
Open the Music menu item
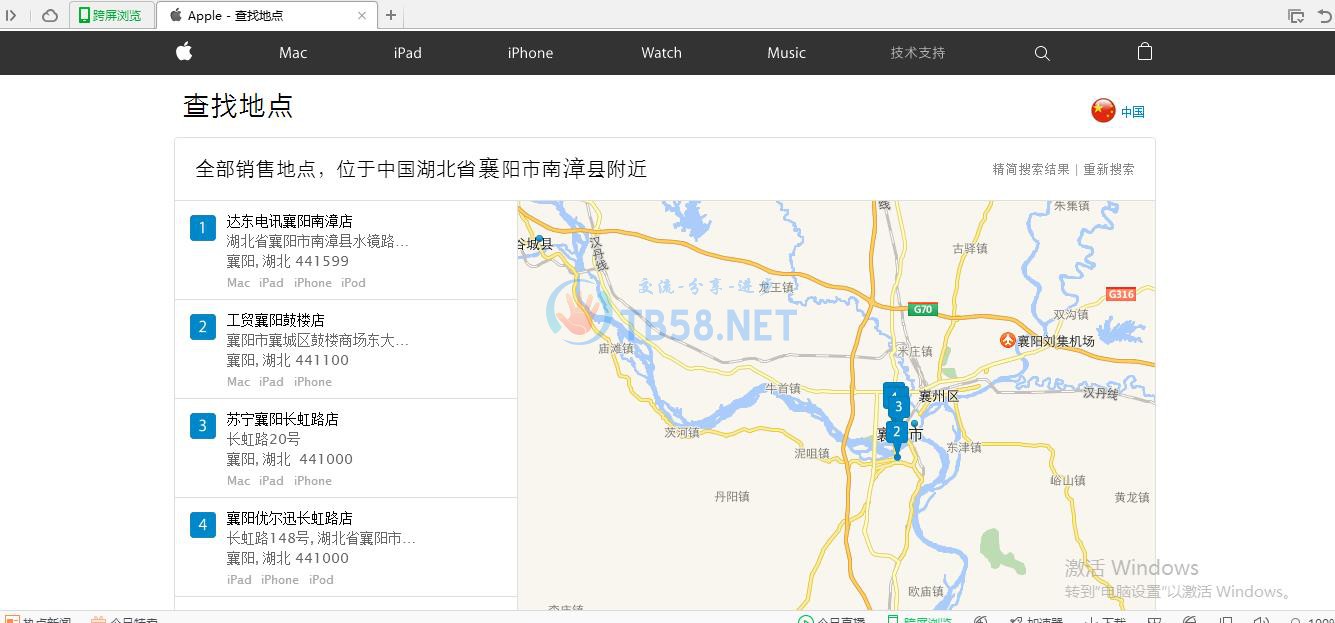786,53
